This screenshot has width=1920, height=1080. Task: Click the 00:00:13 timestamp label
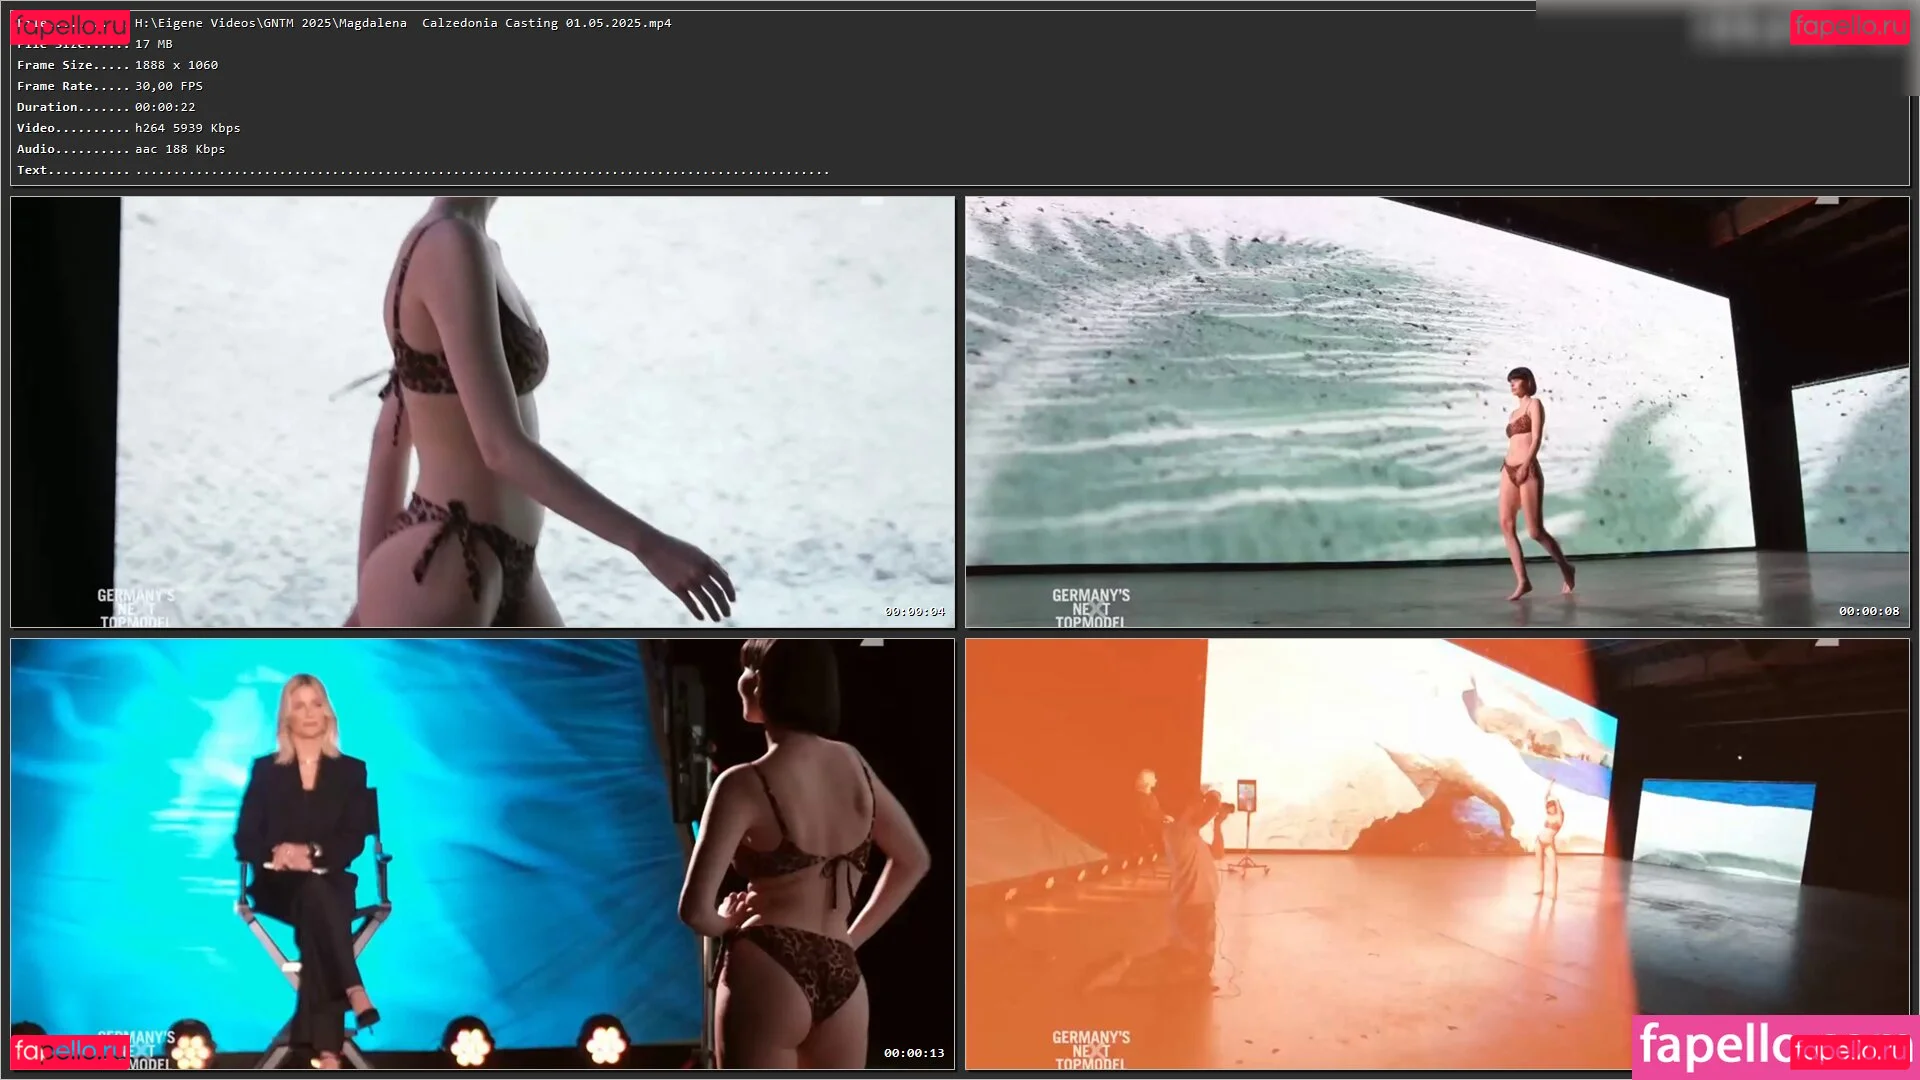[913, 1053]
